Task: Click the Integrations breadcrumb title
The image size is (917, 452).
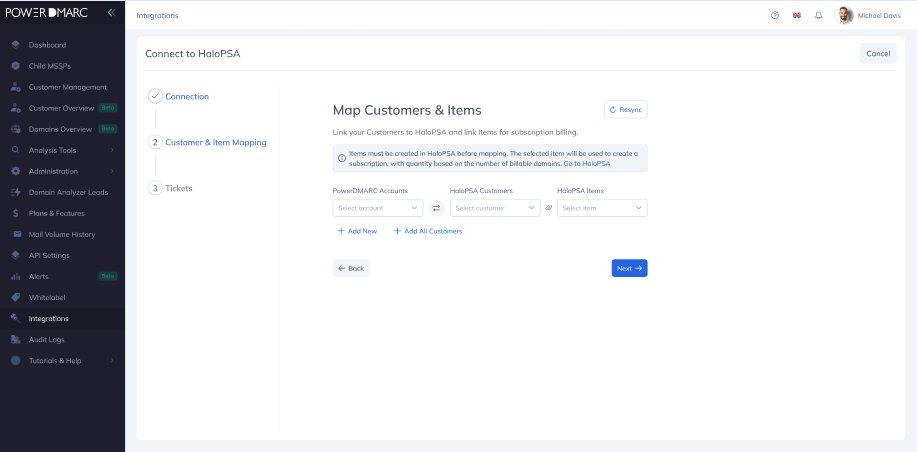Action: (157, 16)
